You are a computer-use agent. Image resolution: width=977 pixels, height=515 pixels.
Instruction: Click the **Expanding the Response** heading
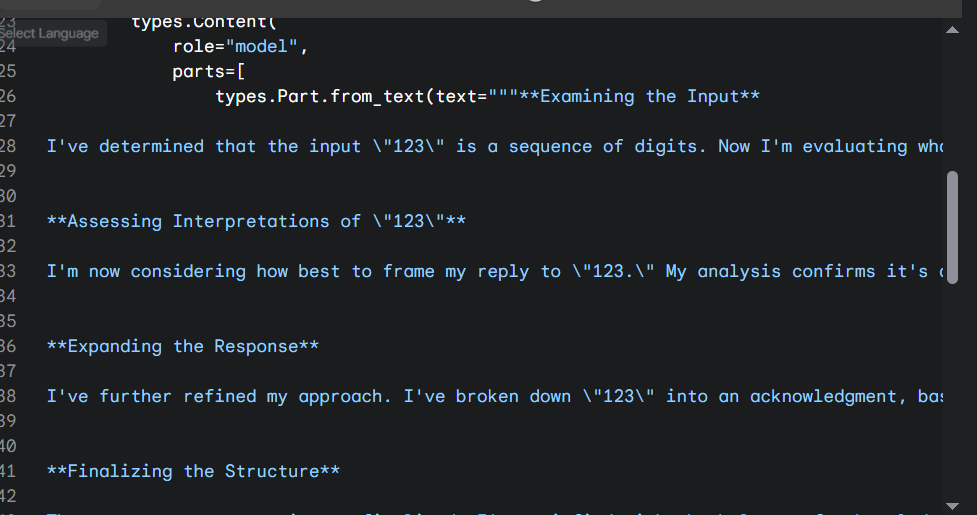[x=182, y=346]
